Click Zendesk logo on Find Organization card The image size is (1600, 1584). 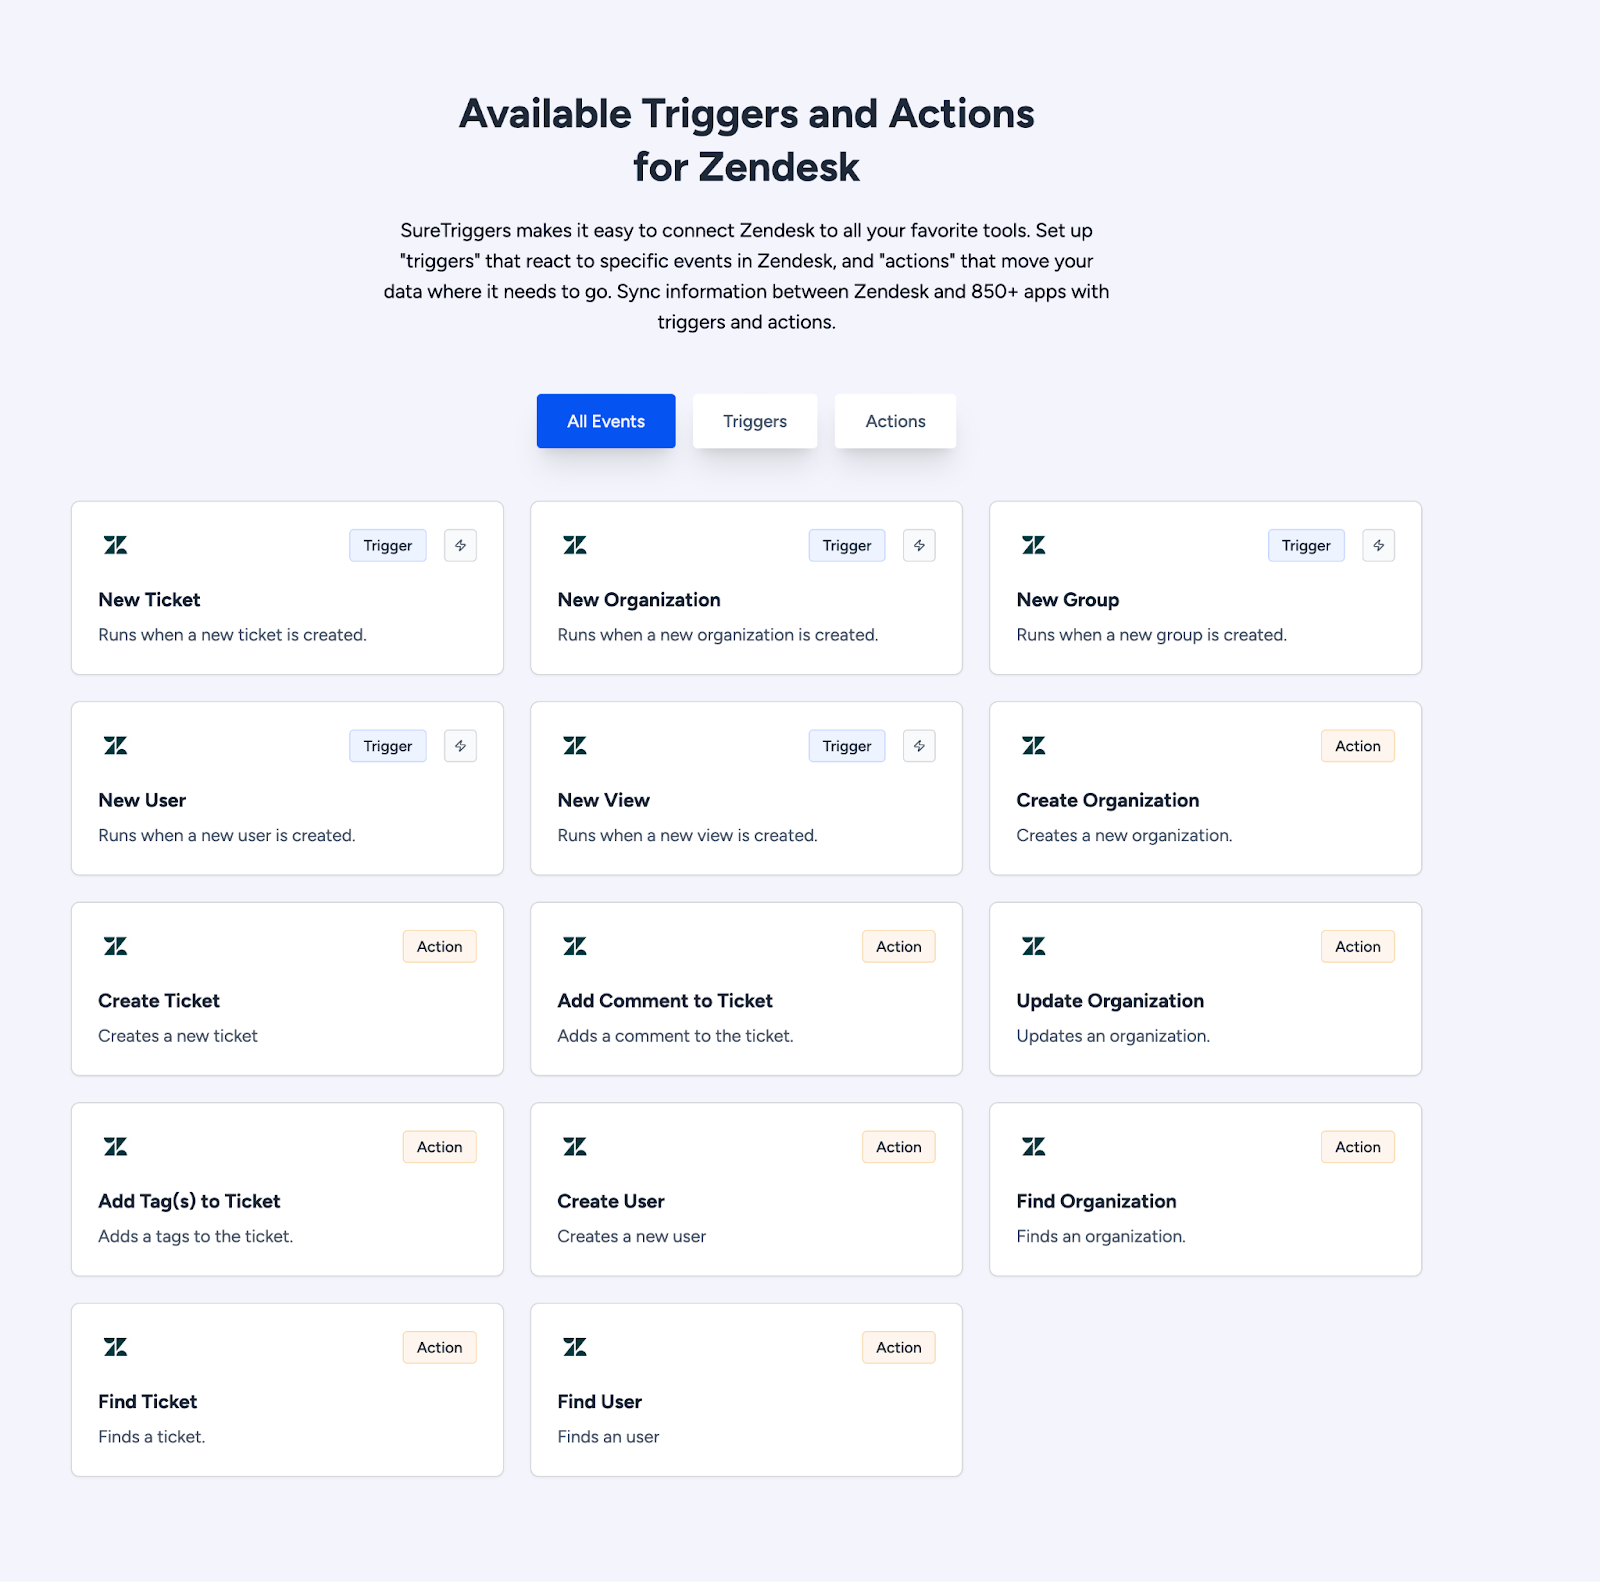coord(1034,1147)
